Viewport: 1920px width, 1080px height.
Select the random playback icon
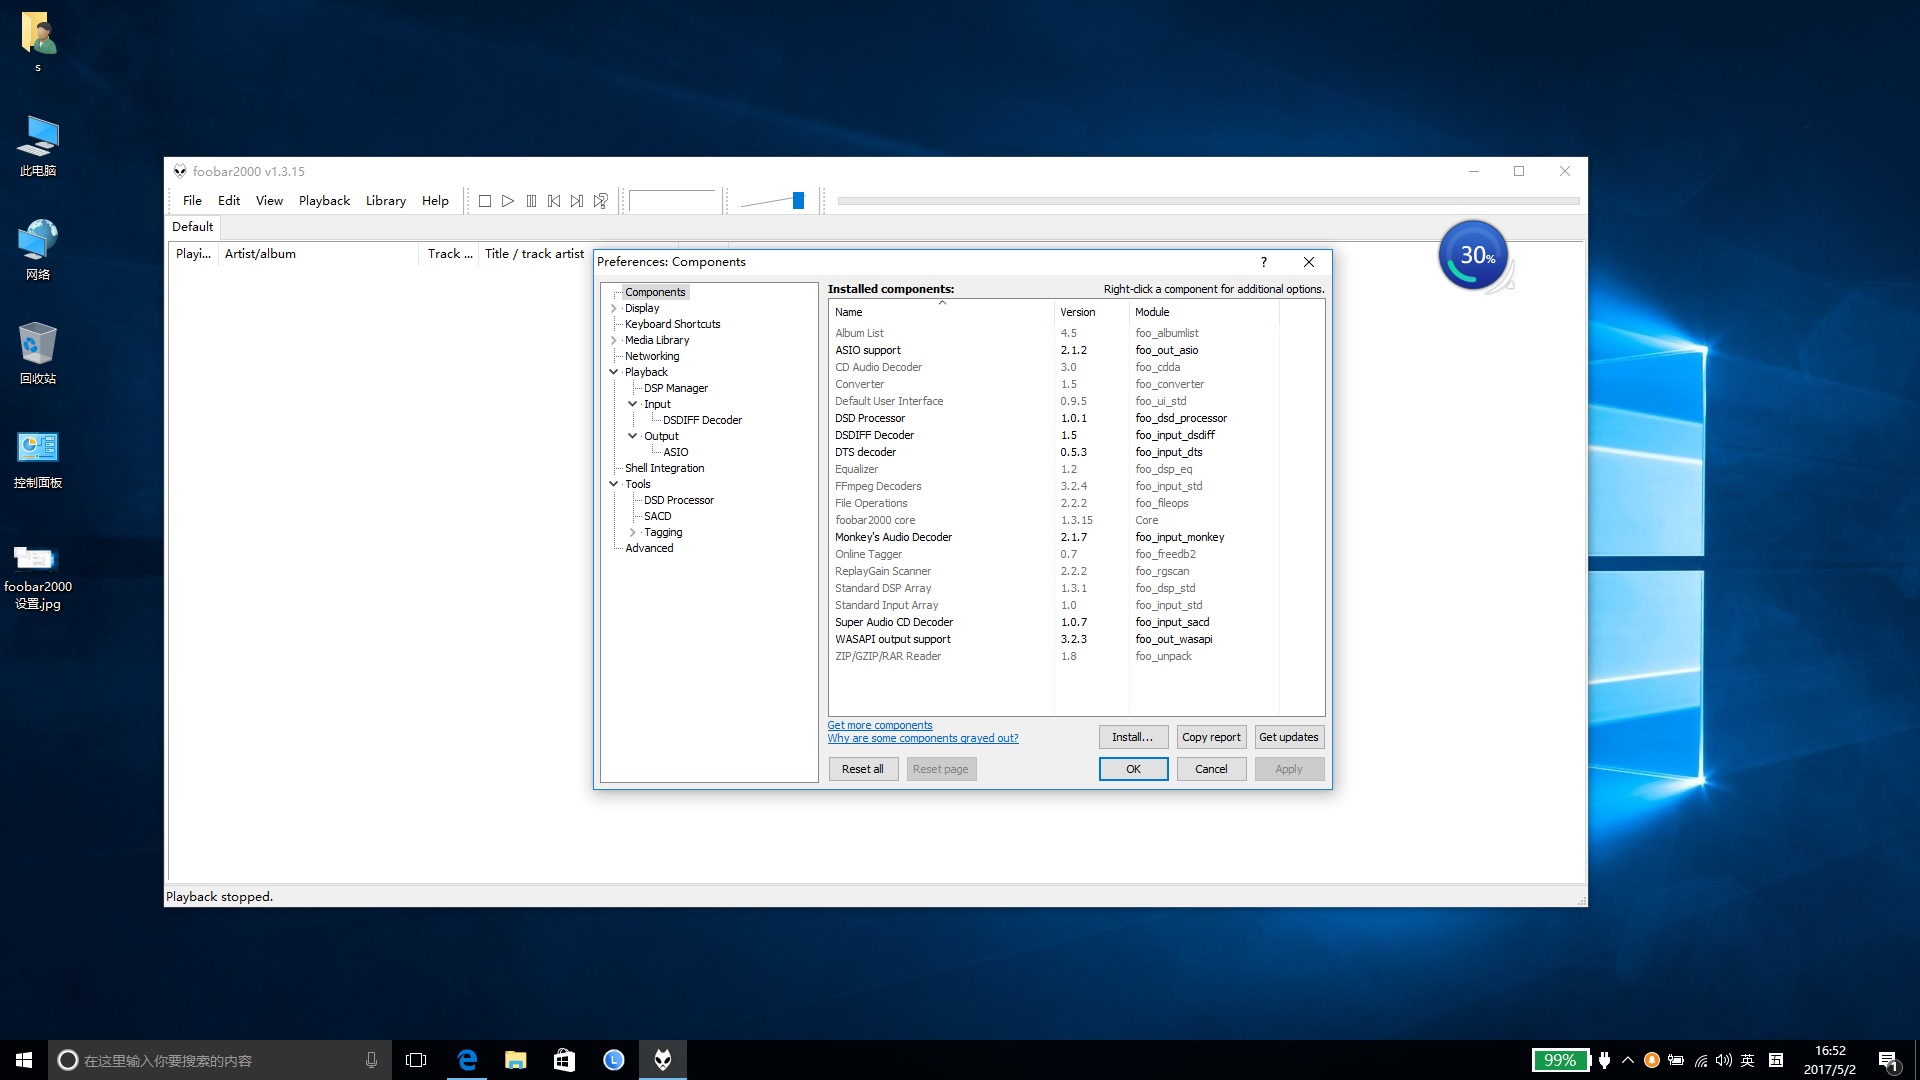point(600,201)
